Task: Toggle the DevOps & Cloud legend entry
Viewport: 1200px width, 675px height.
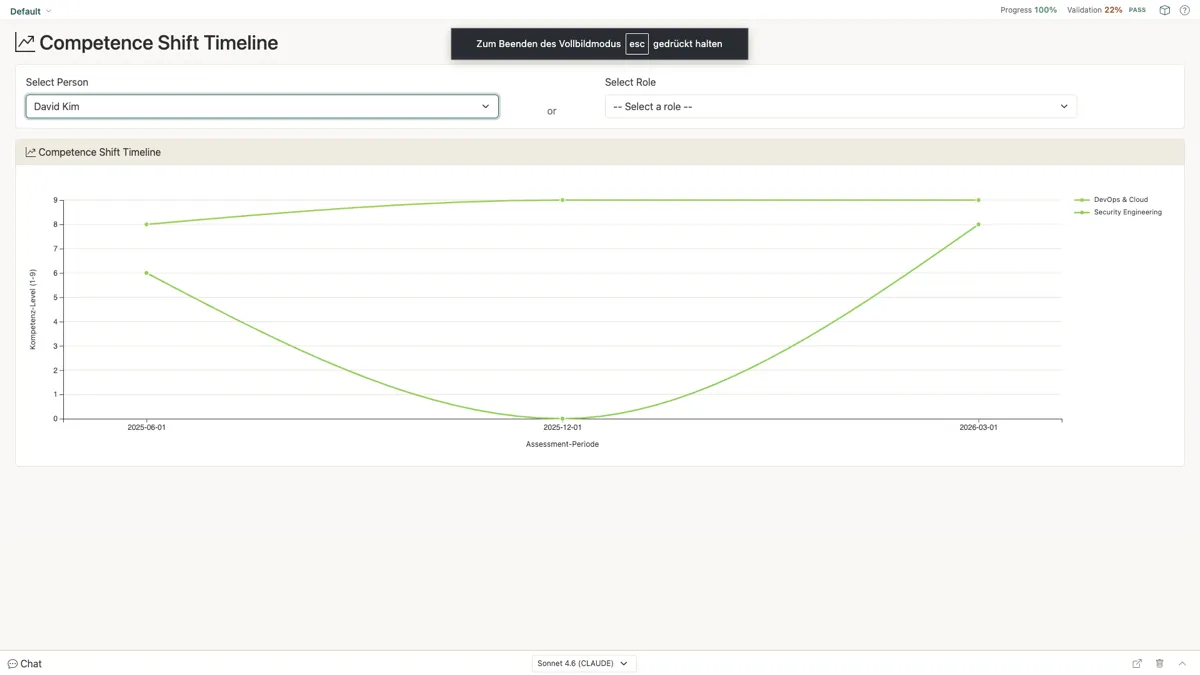Action: point(1111,200)
